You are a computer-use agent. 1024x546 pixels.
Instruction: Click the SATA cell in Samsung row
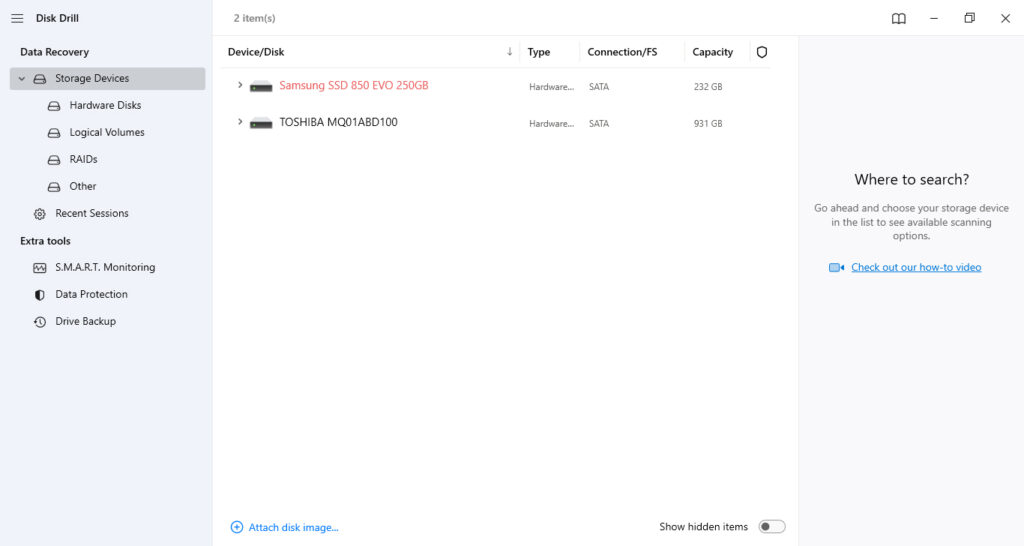click(x=599, y=87)
